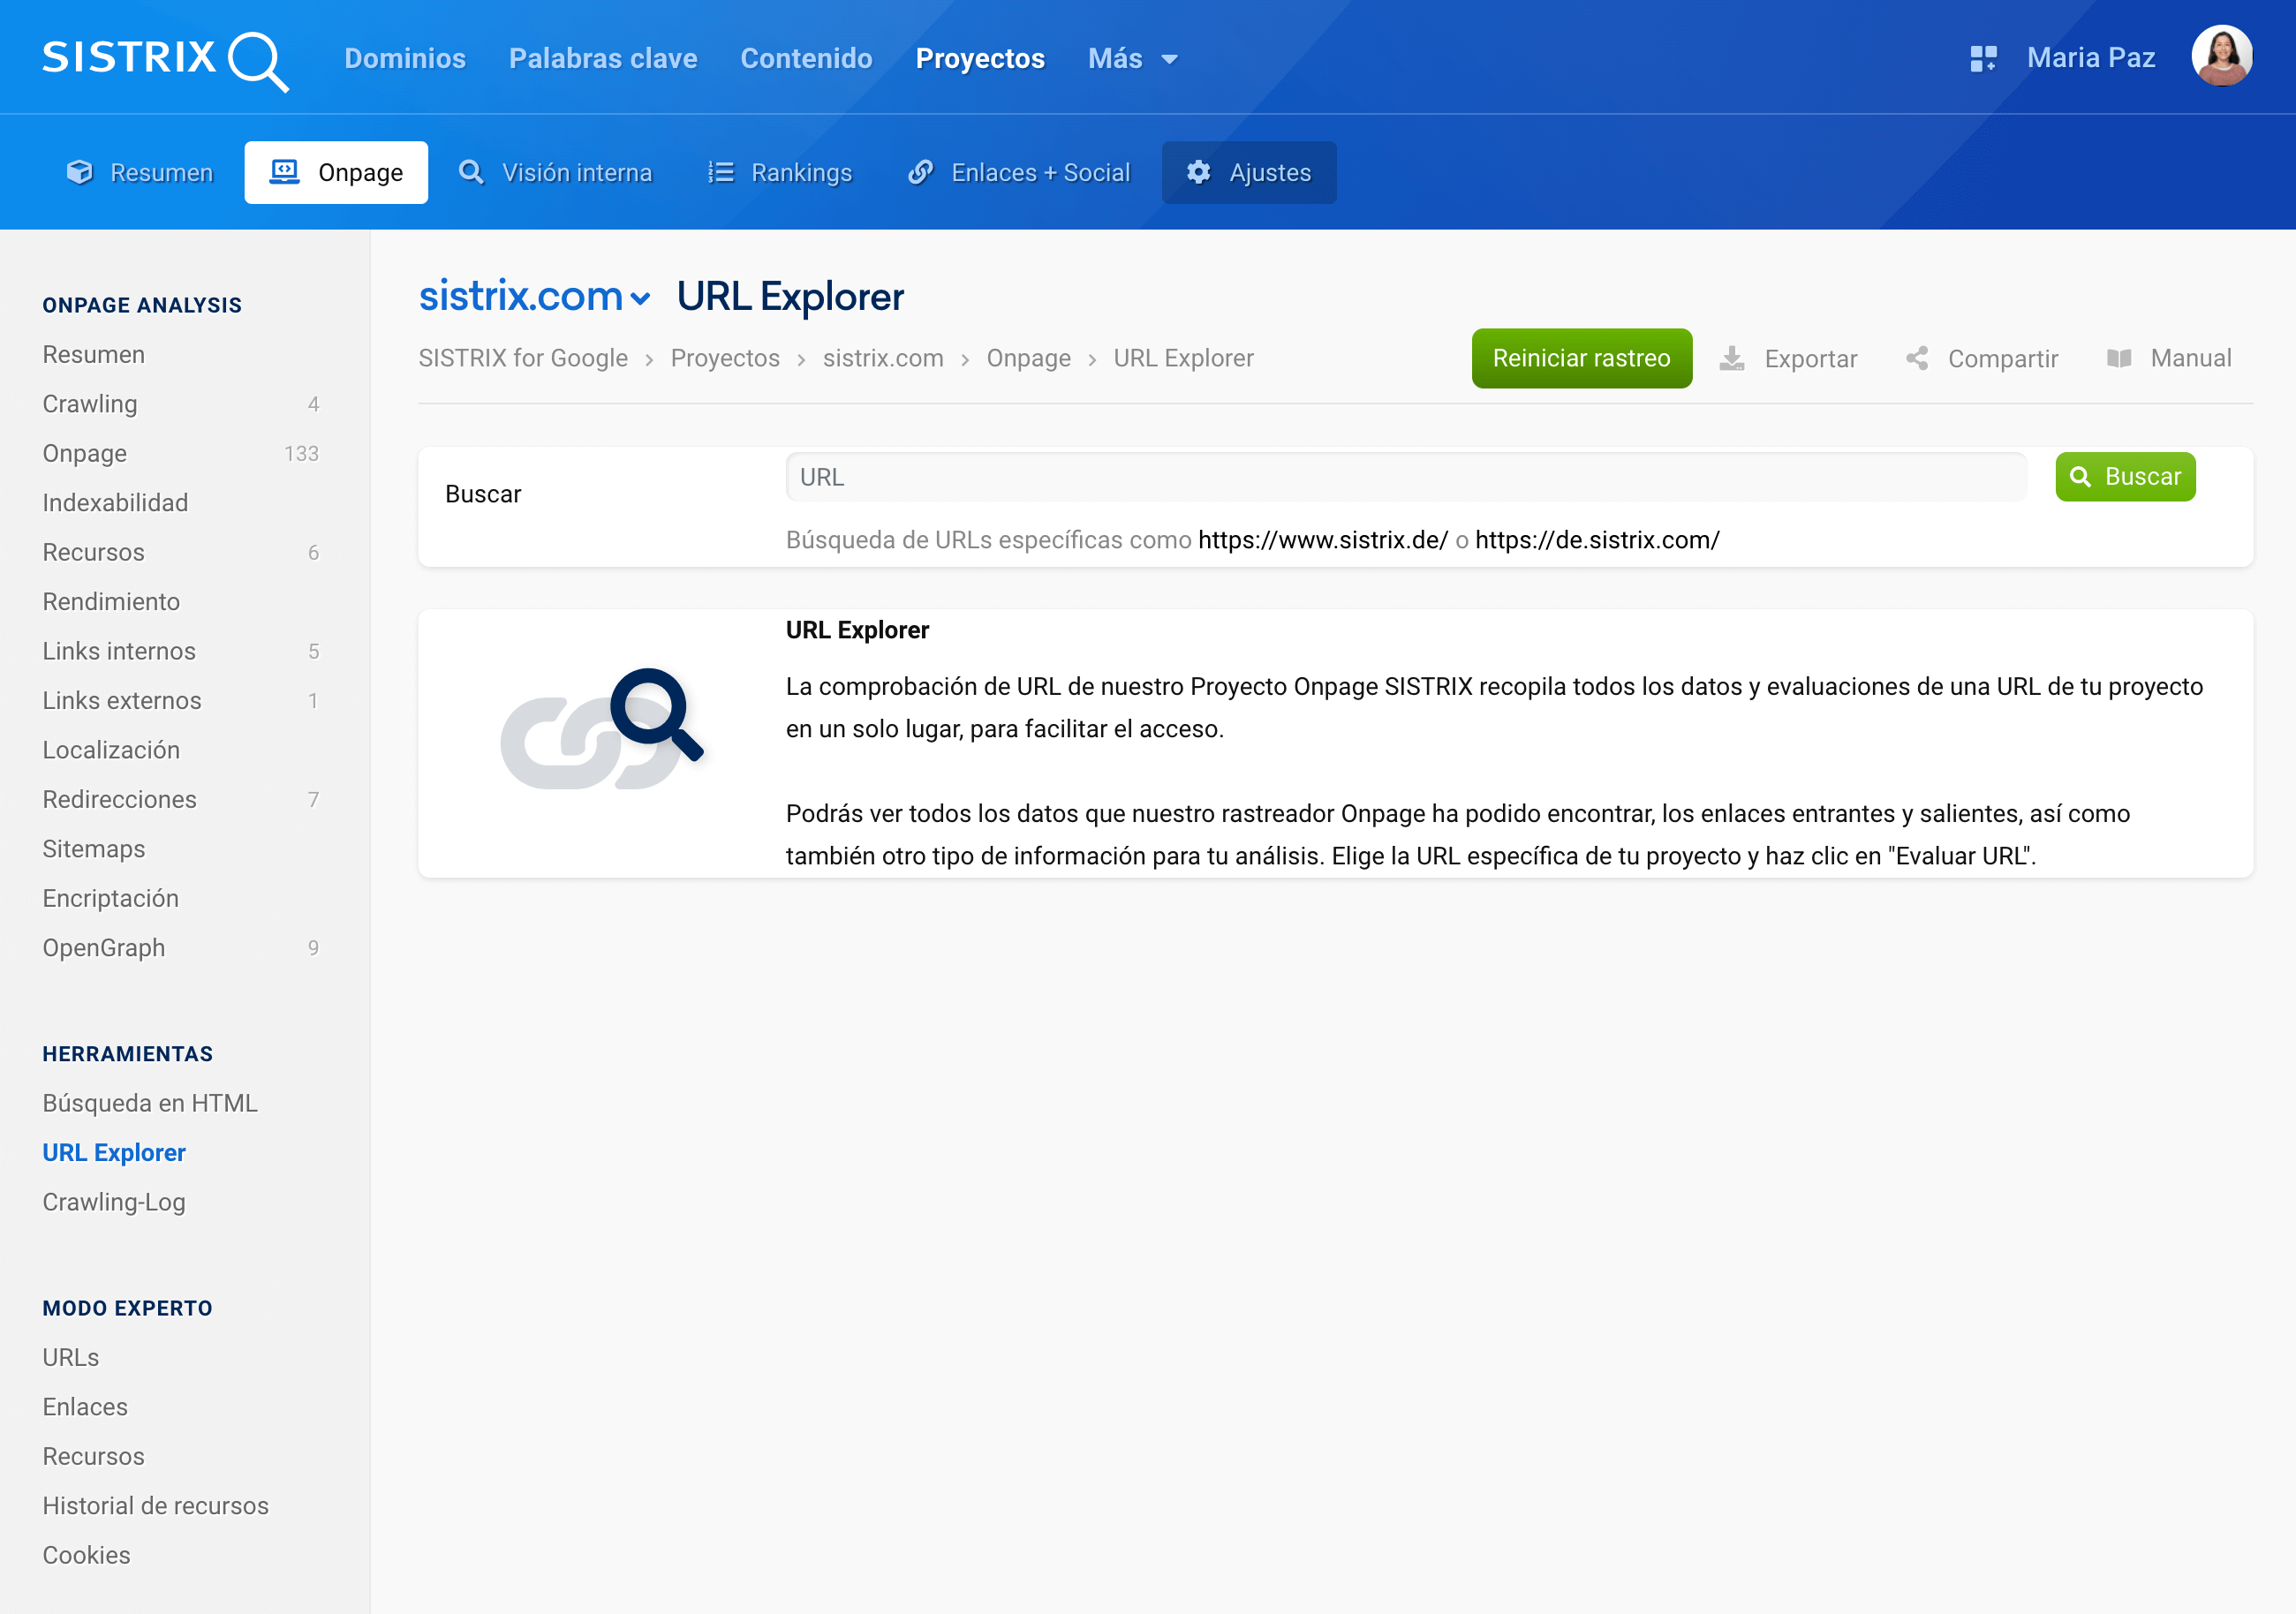Click the Compartir share icon

(x=1916, y=358)
